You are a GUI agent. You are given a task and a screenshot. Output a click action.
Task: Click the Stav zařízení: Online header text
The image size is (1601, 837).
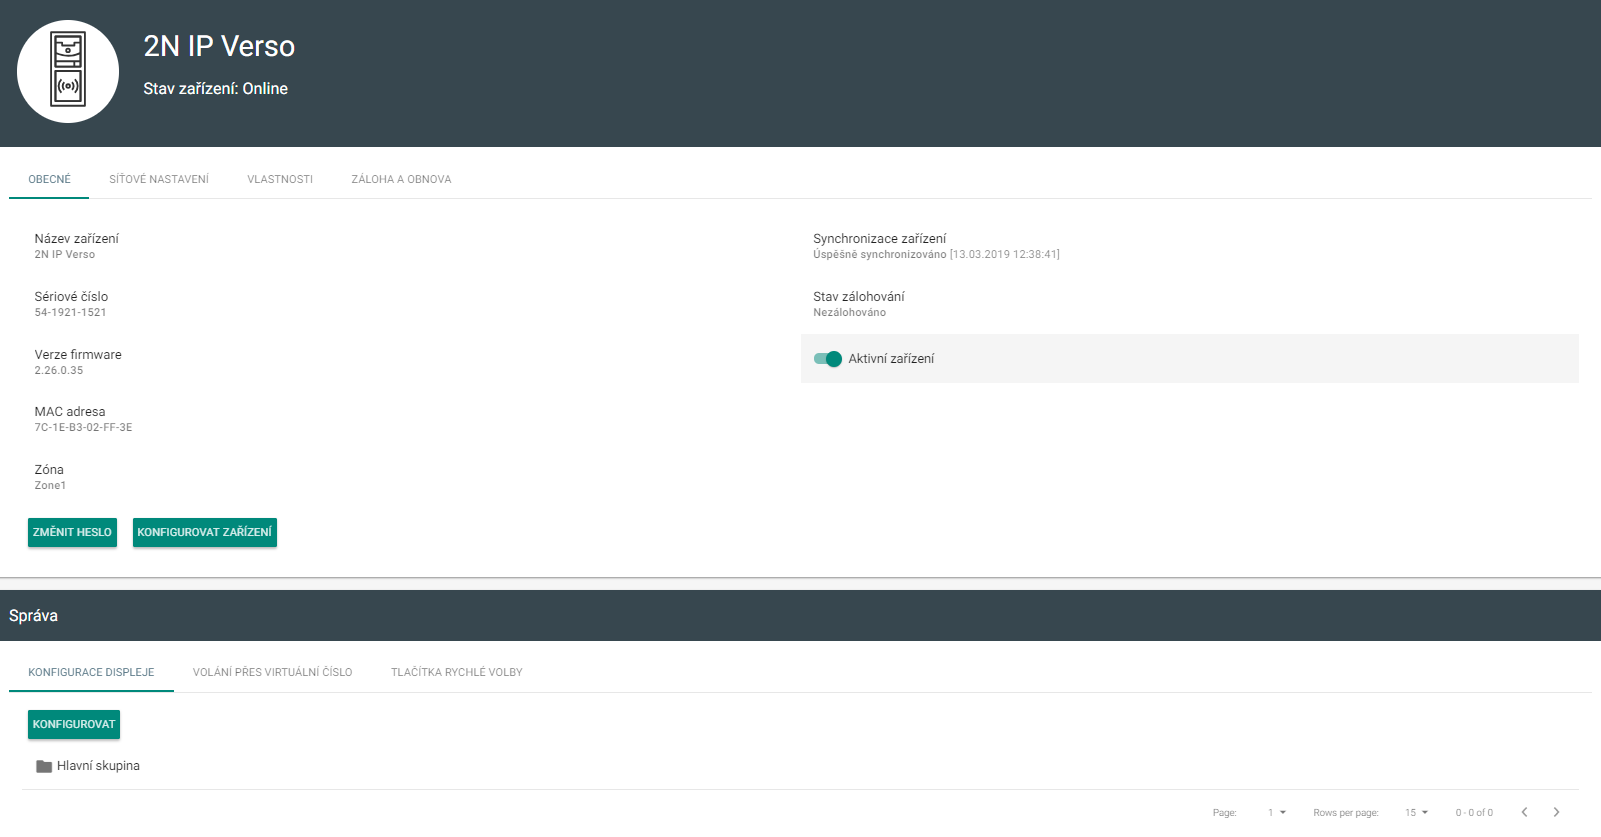coord(215,89)
